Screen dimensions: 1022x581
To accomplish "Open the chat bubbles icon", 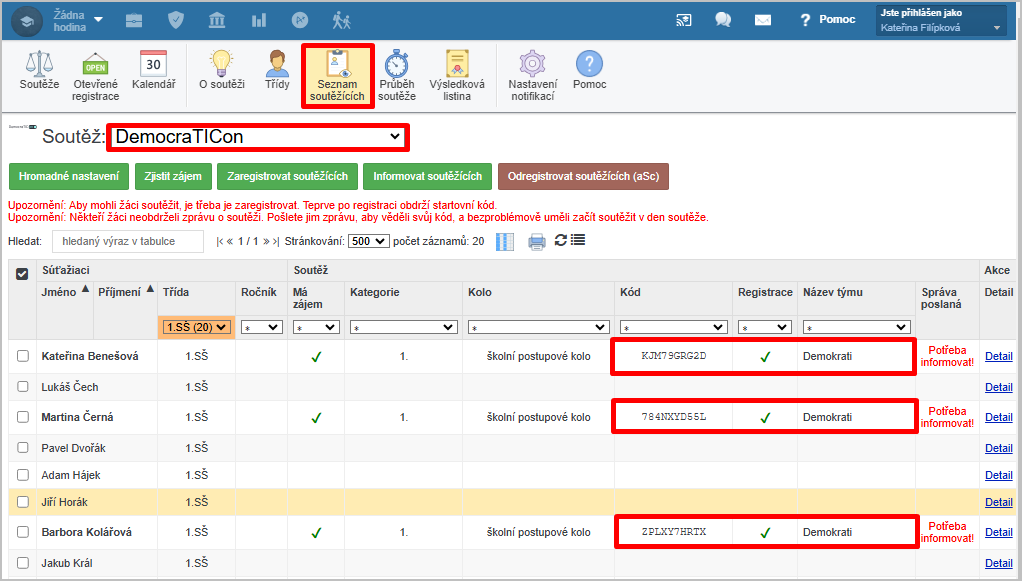I will (723, 20).
